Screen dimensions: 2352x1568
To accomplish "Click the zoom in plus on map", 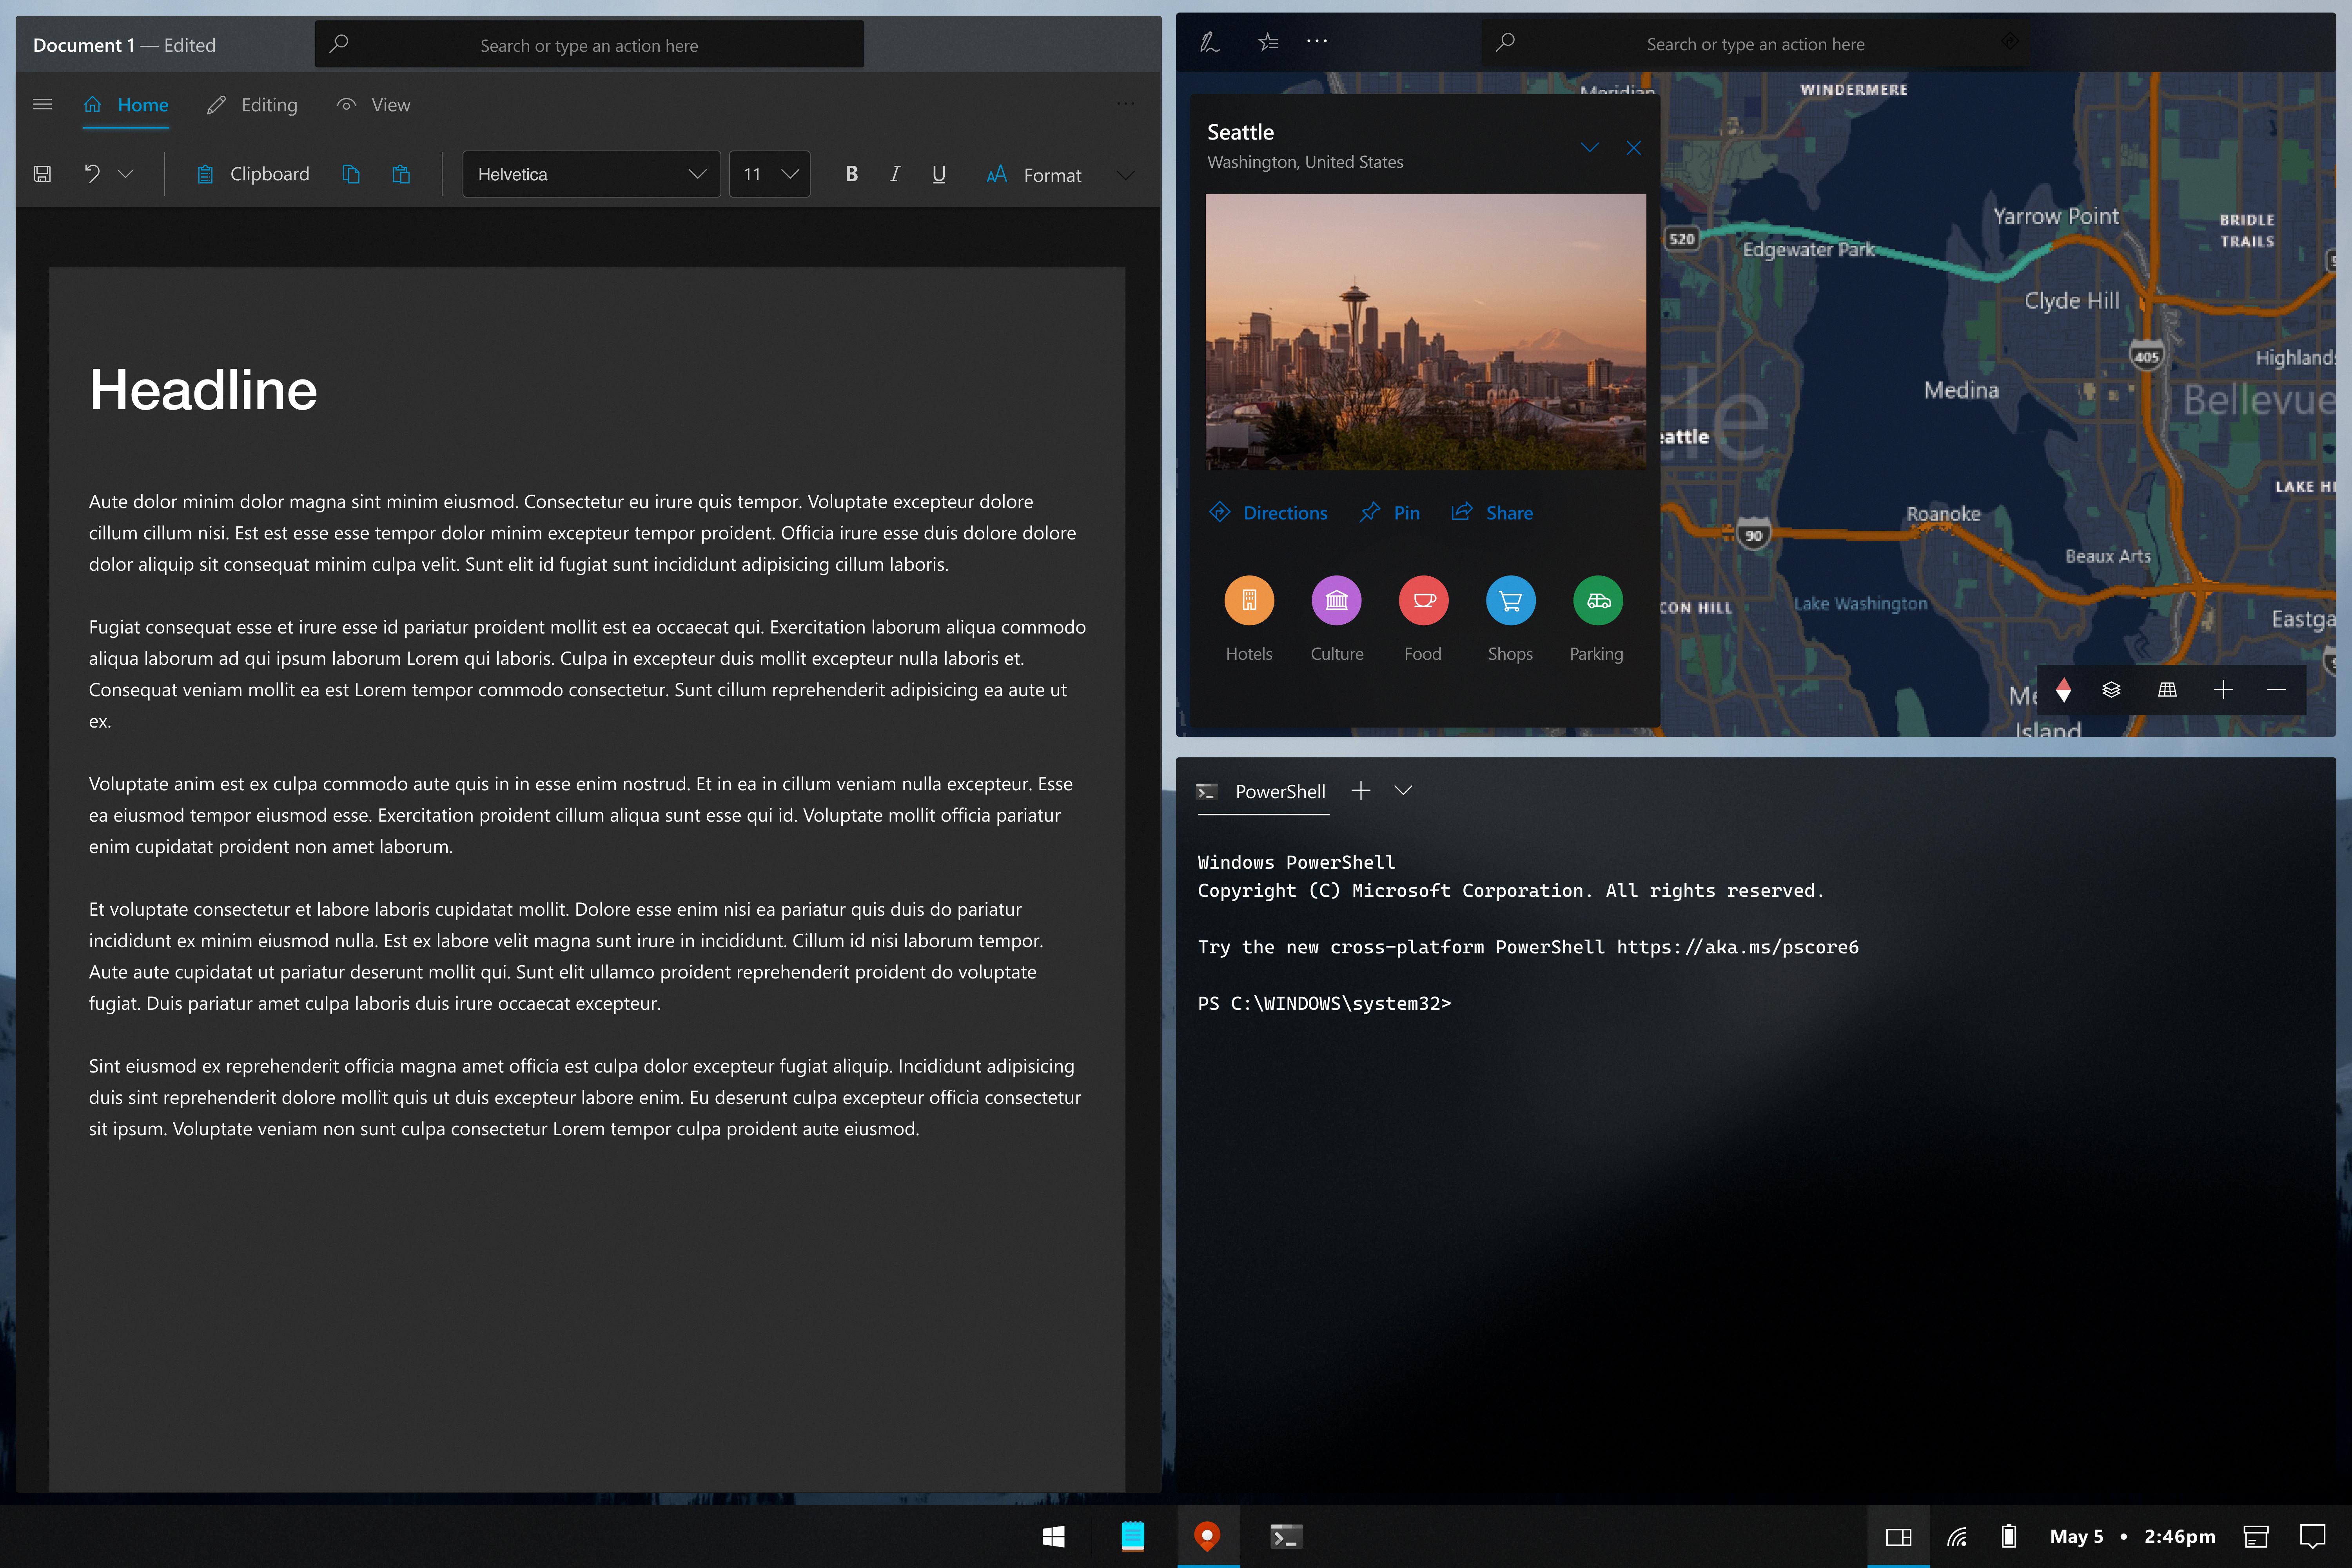I will point(2223,690).
